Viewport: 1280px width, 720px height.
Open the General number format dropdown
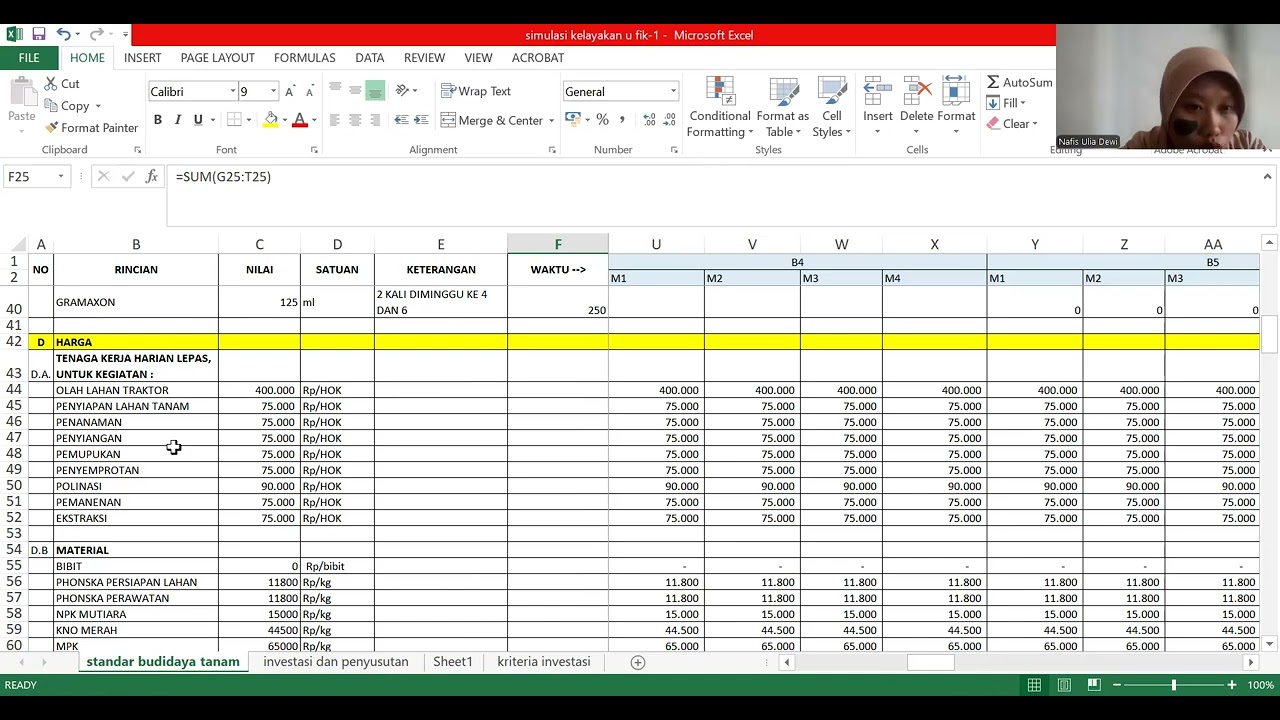click(673, 91)
